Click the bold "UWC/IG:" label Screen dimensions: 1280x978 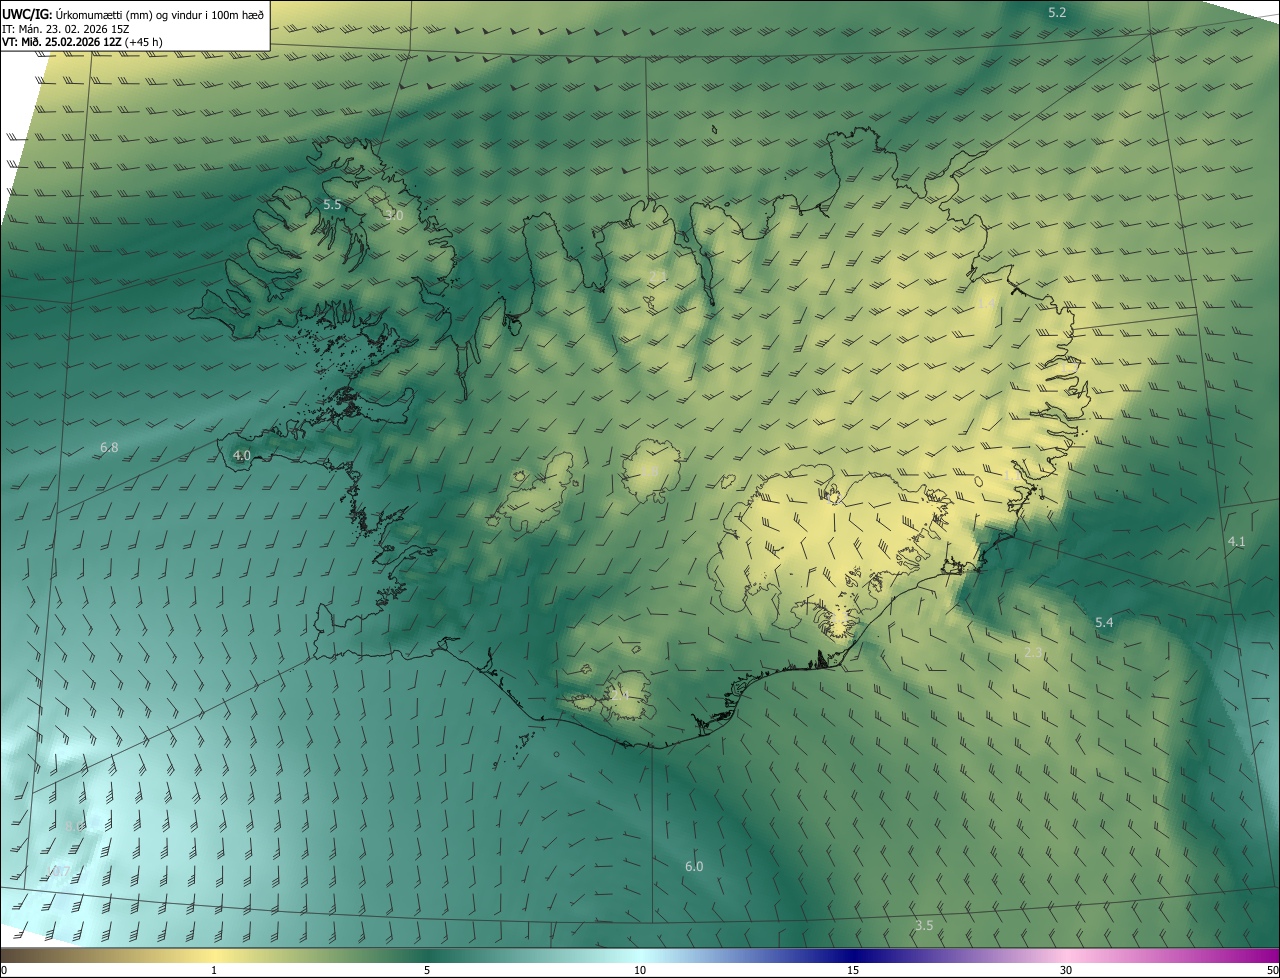click(x=27, y=14)
